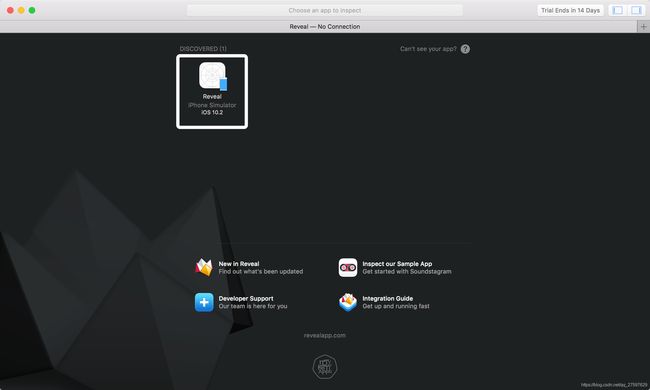Viewport: 650px width, 390px height.
Task: Click the Itty Bitty Apps logo
Action: 325,367
